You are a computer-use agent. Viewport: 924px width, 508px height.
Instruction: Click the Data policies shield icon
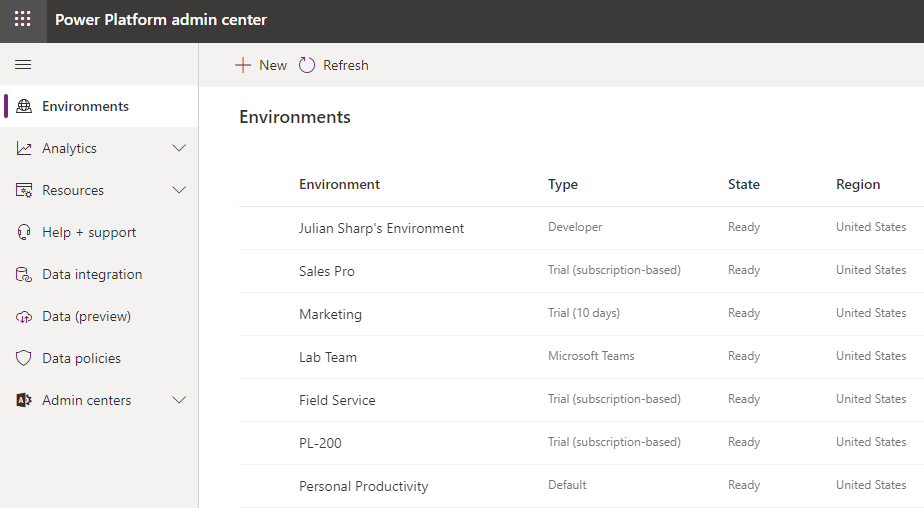point(24,358)
